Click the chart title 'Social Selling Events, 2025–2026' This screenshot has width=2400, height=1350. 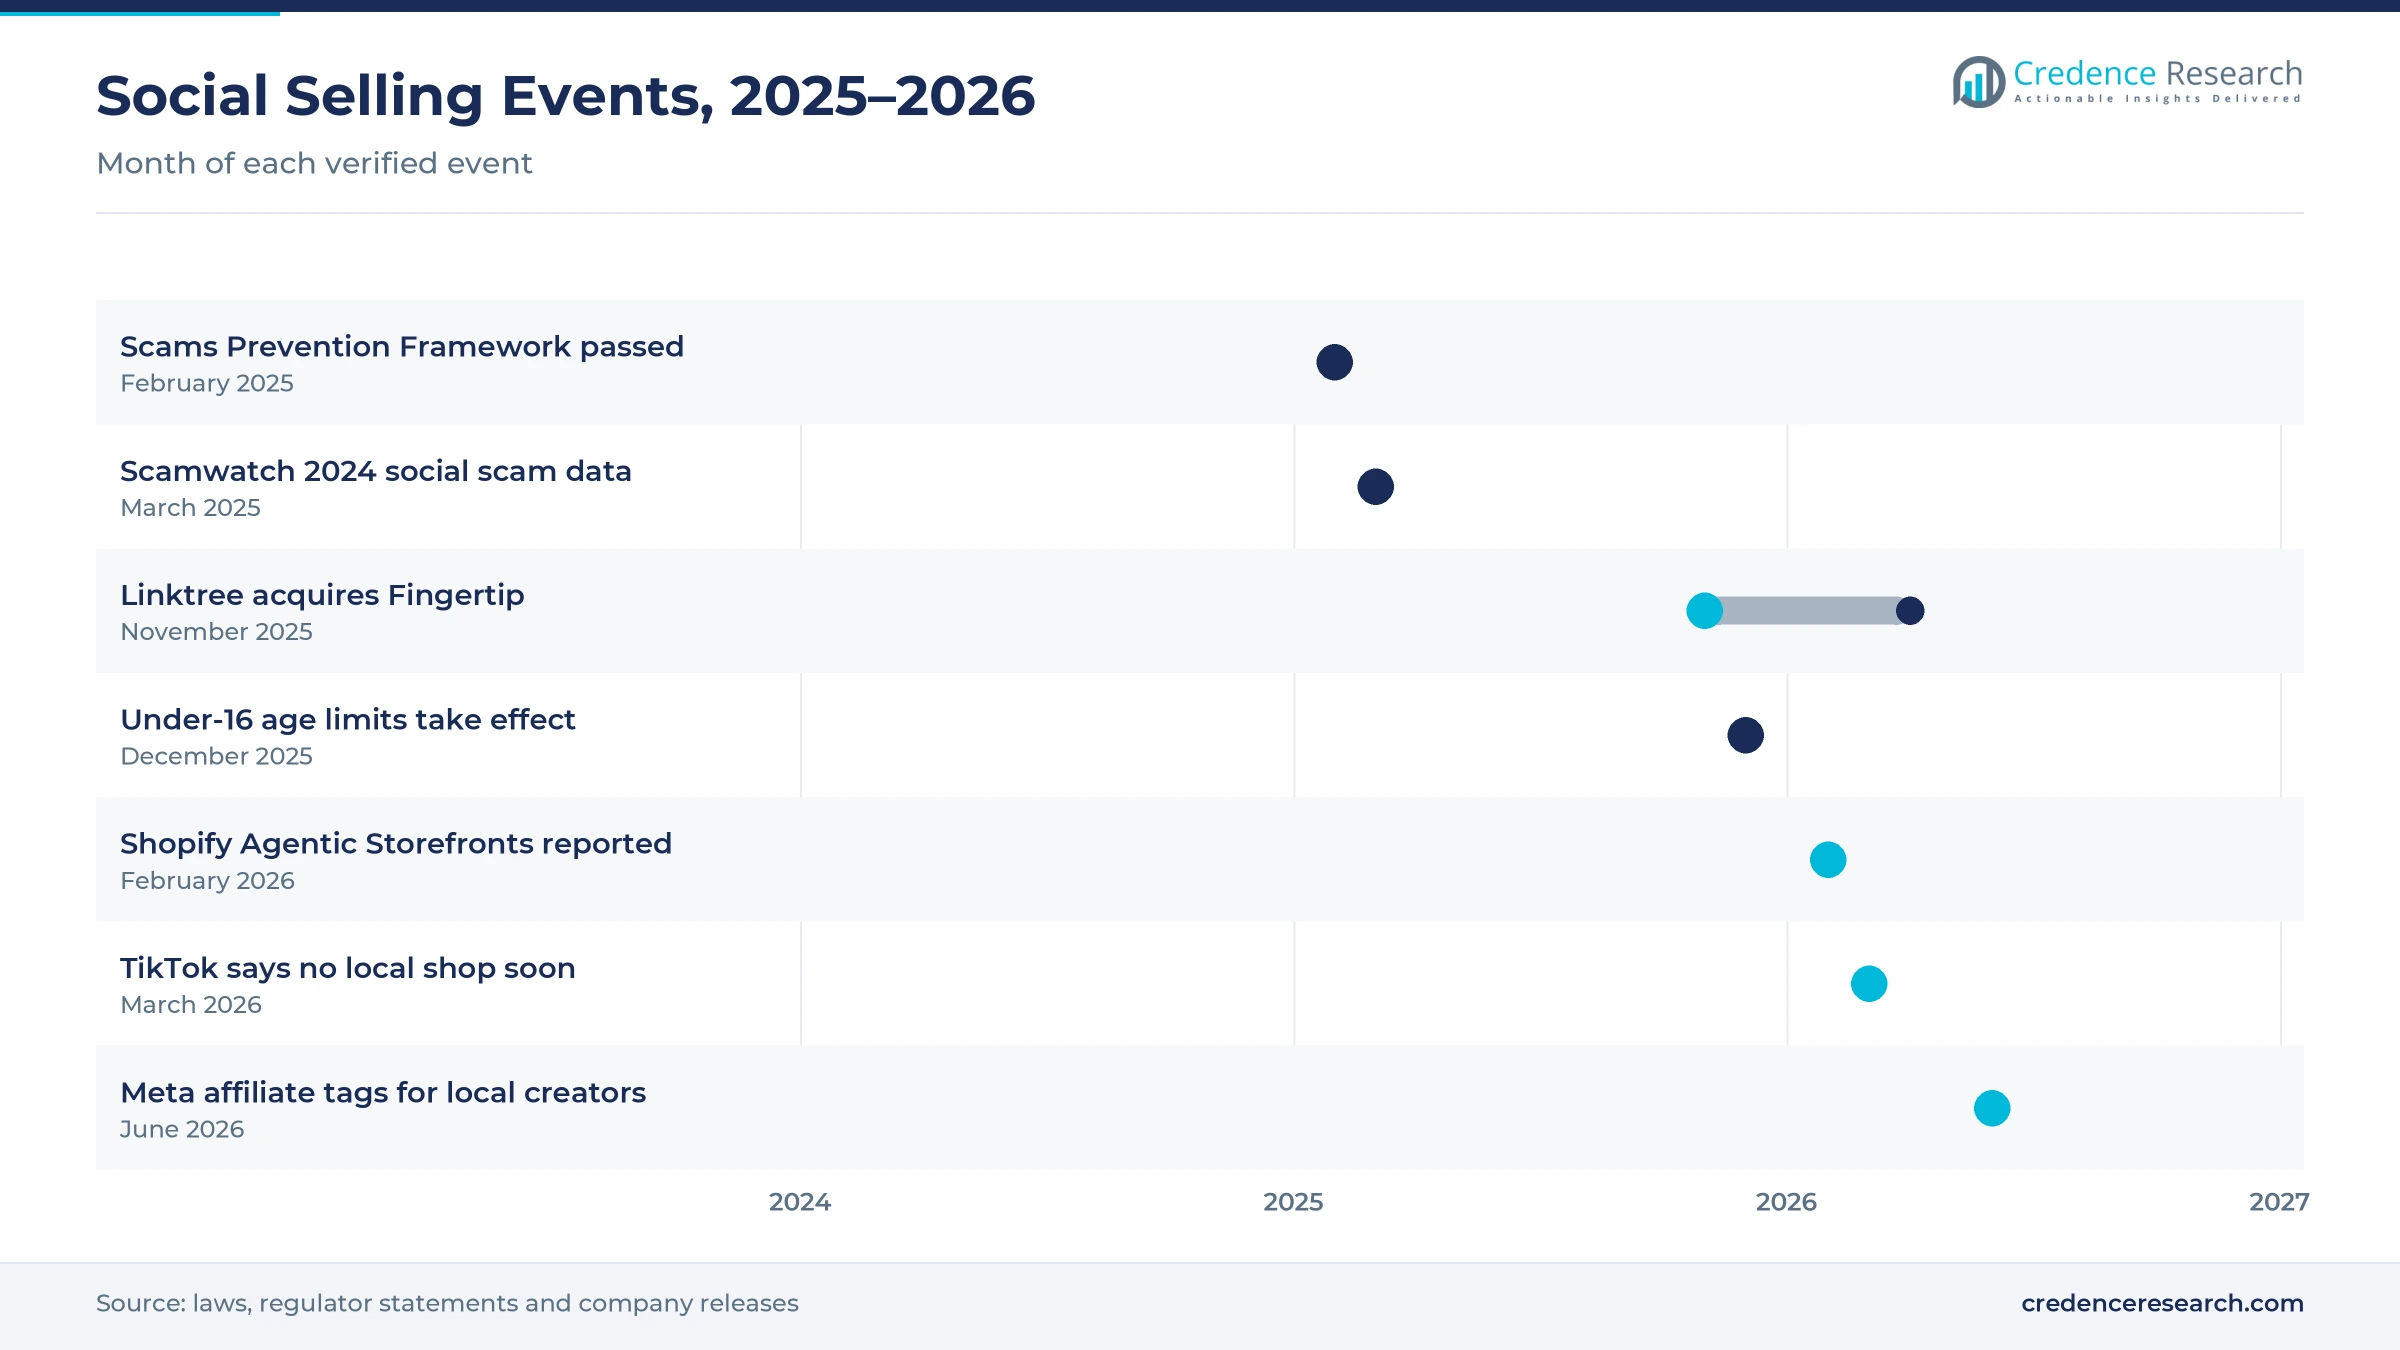565,96
